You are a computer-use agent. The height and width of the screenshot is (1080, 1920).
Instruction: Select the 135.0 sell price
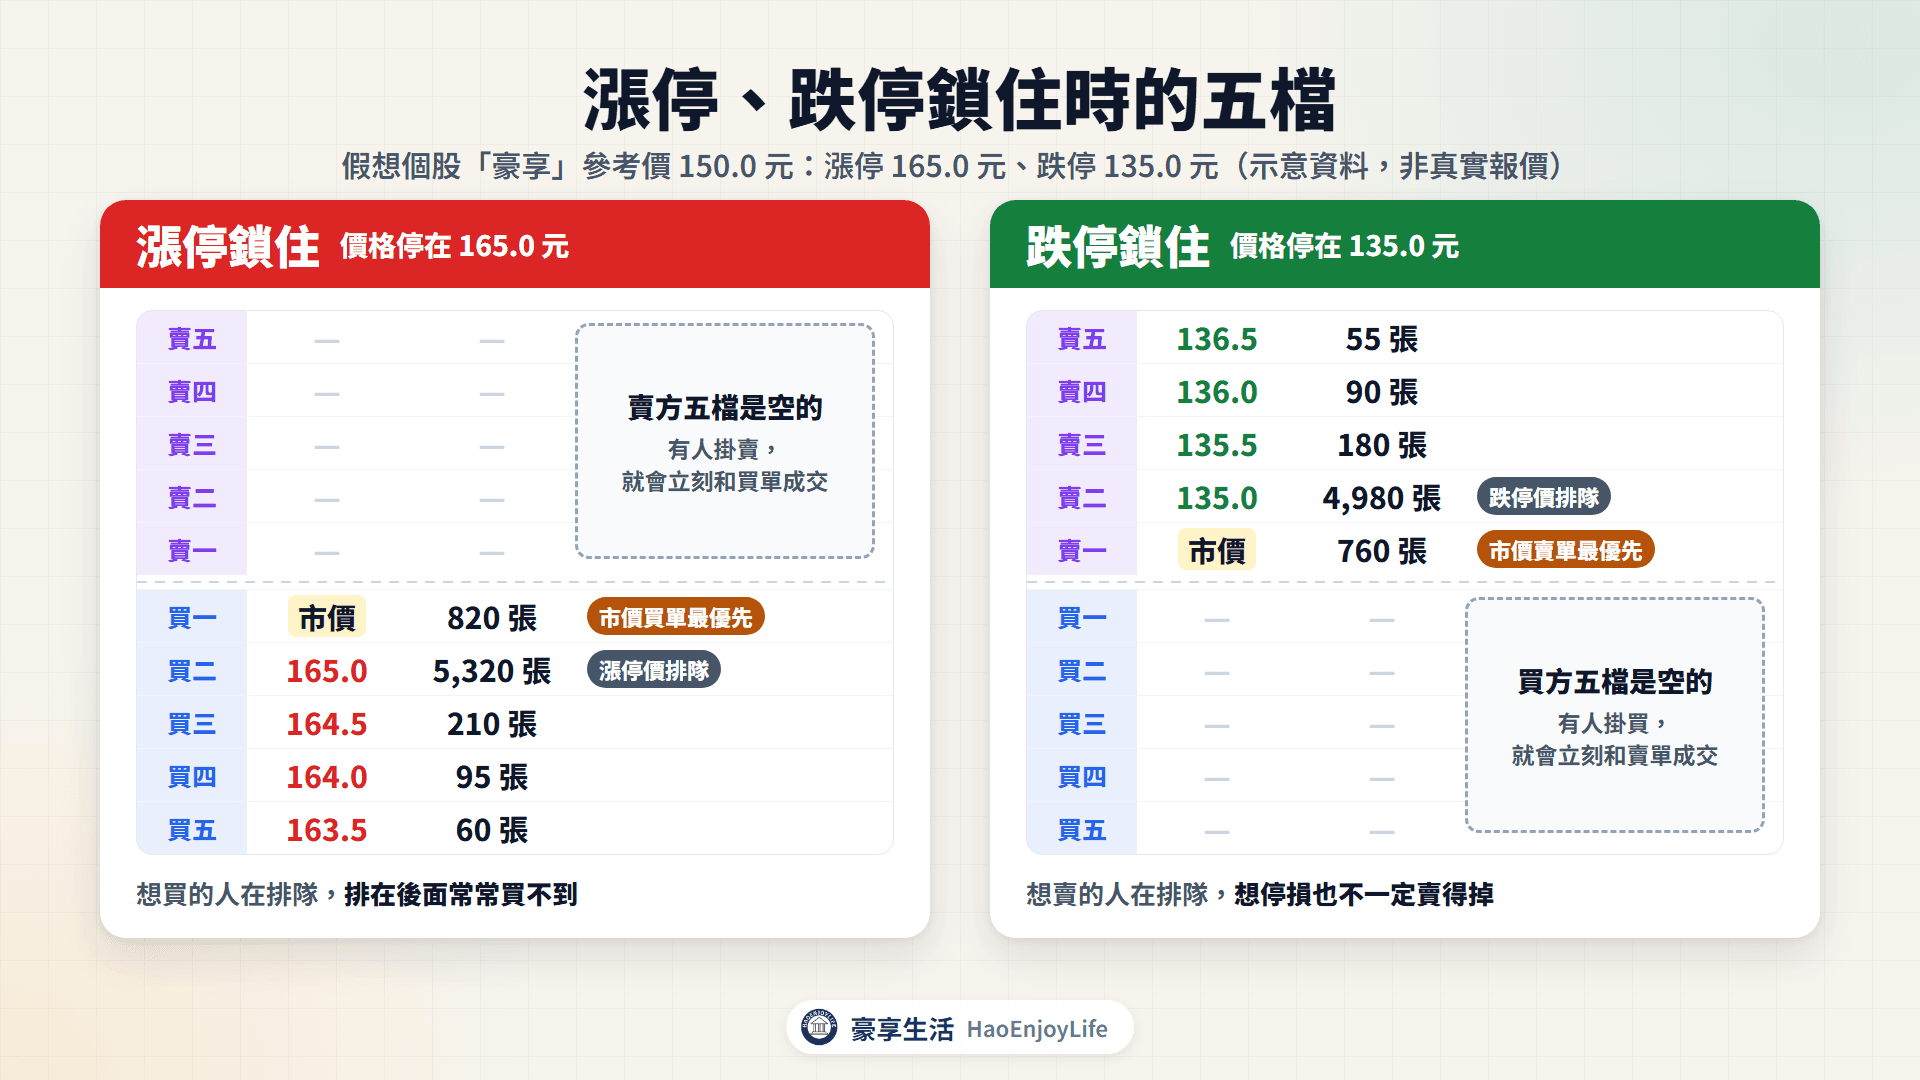coord(1217,498)
